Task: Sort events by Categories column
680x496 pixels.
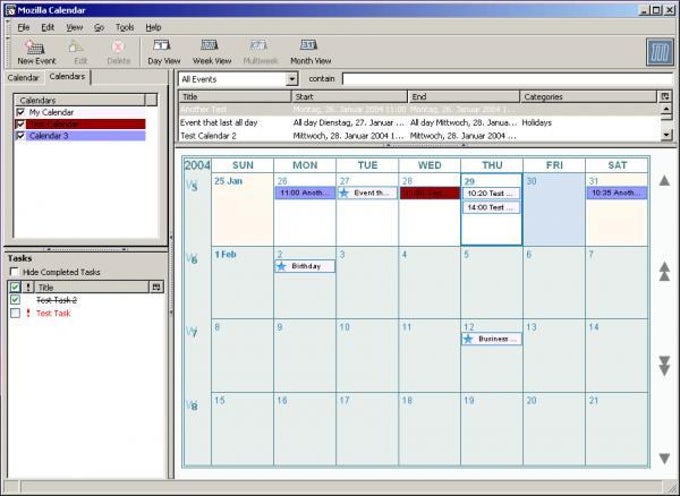Action: coord(588,97)
